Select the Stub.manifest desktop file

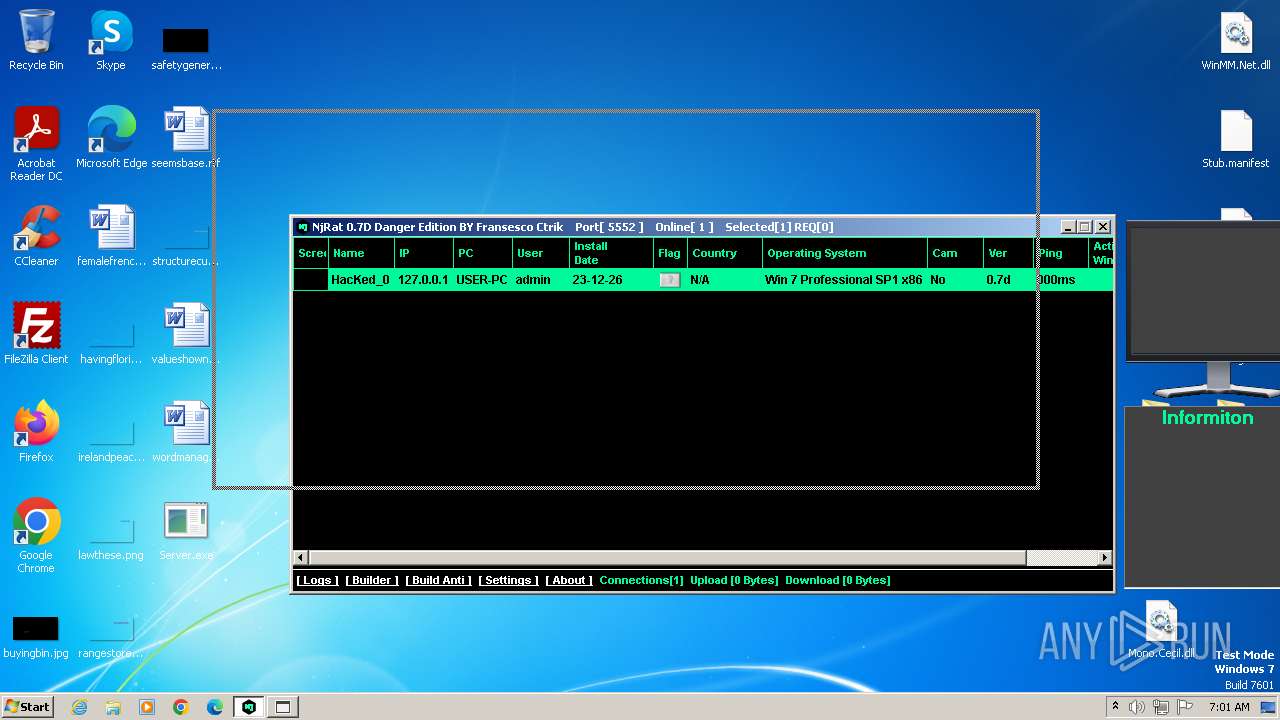pyautogui.click(x=1236, y=138)
